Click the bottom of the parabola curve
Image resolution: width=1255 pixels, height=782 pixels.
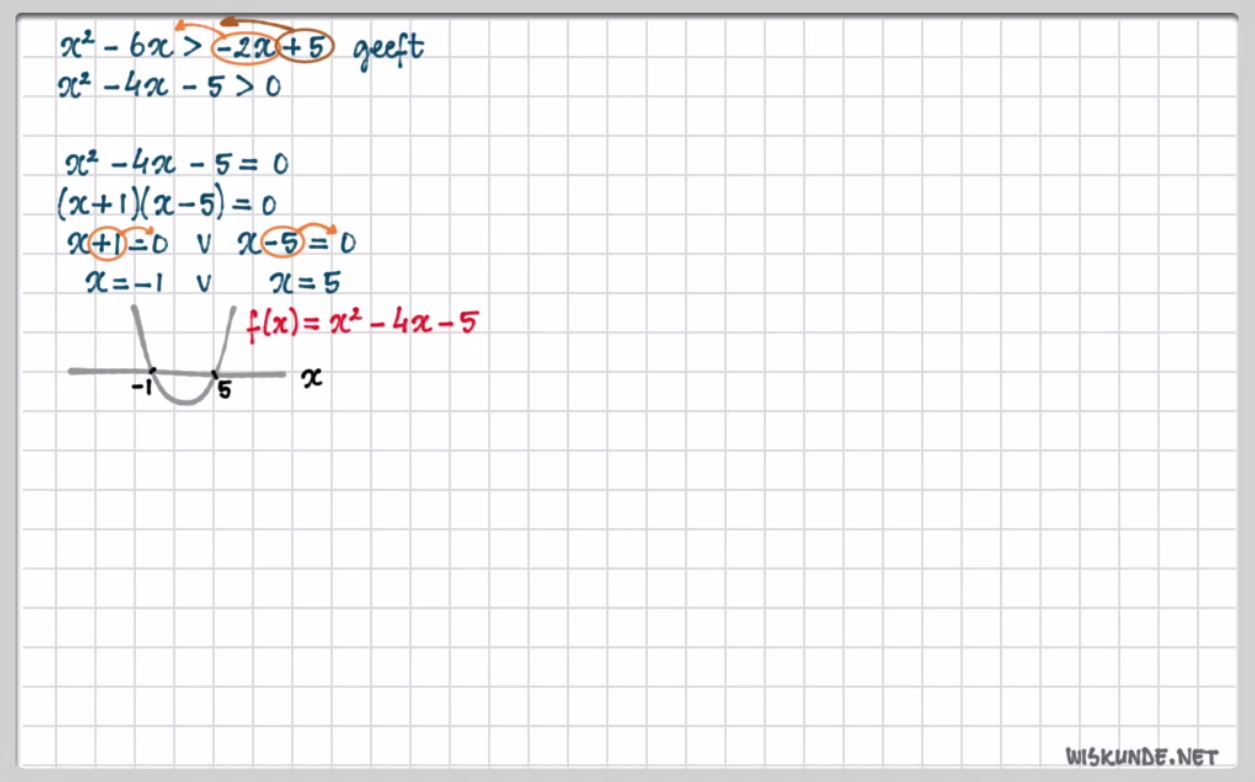pyautogui.click(x=183, y=403)
